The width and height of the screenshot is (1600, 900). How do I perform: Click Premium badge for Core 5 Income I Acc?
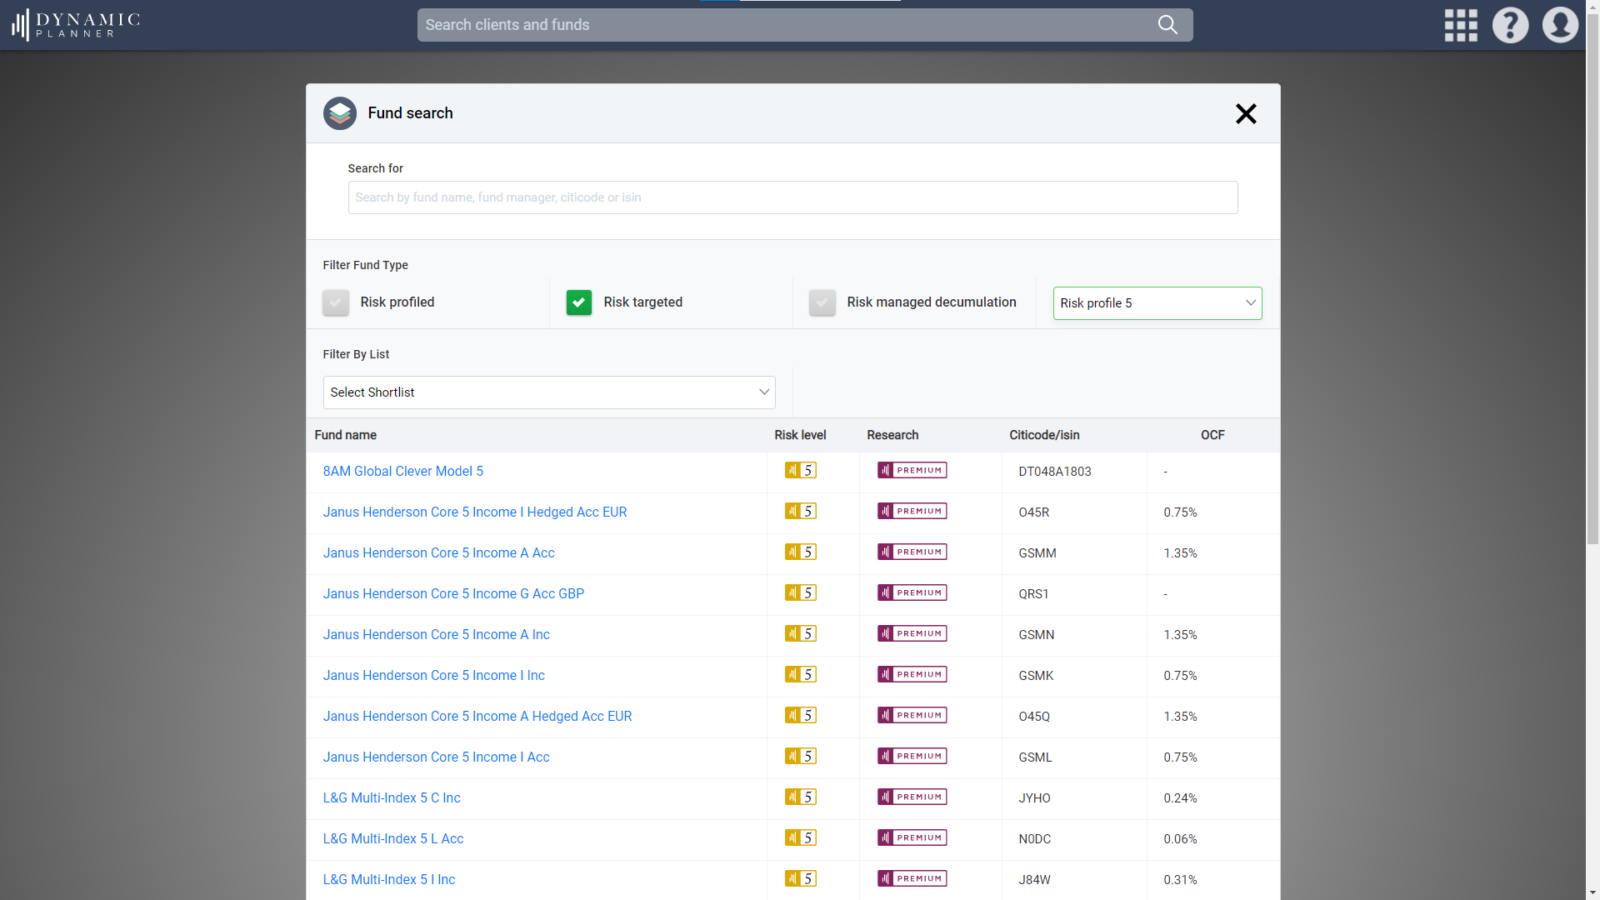click(x=912, y=756)
